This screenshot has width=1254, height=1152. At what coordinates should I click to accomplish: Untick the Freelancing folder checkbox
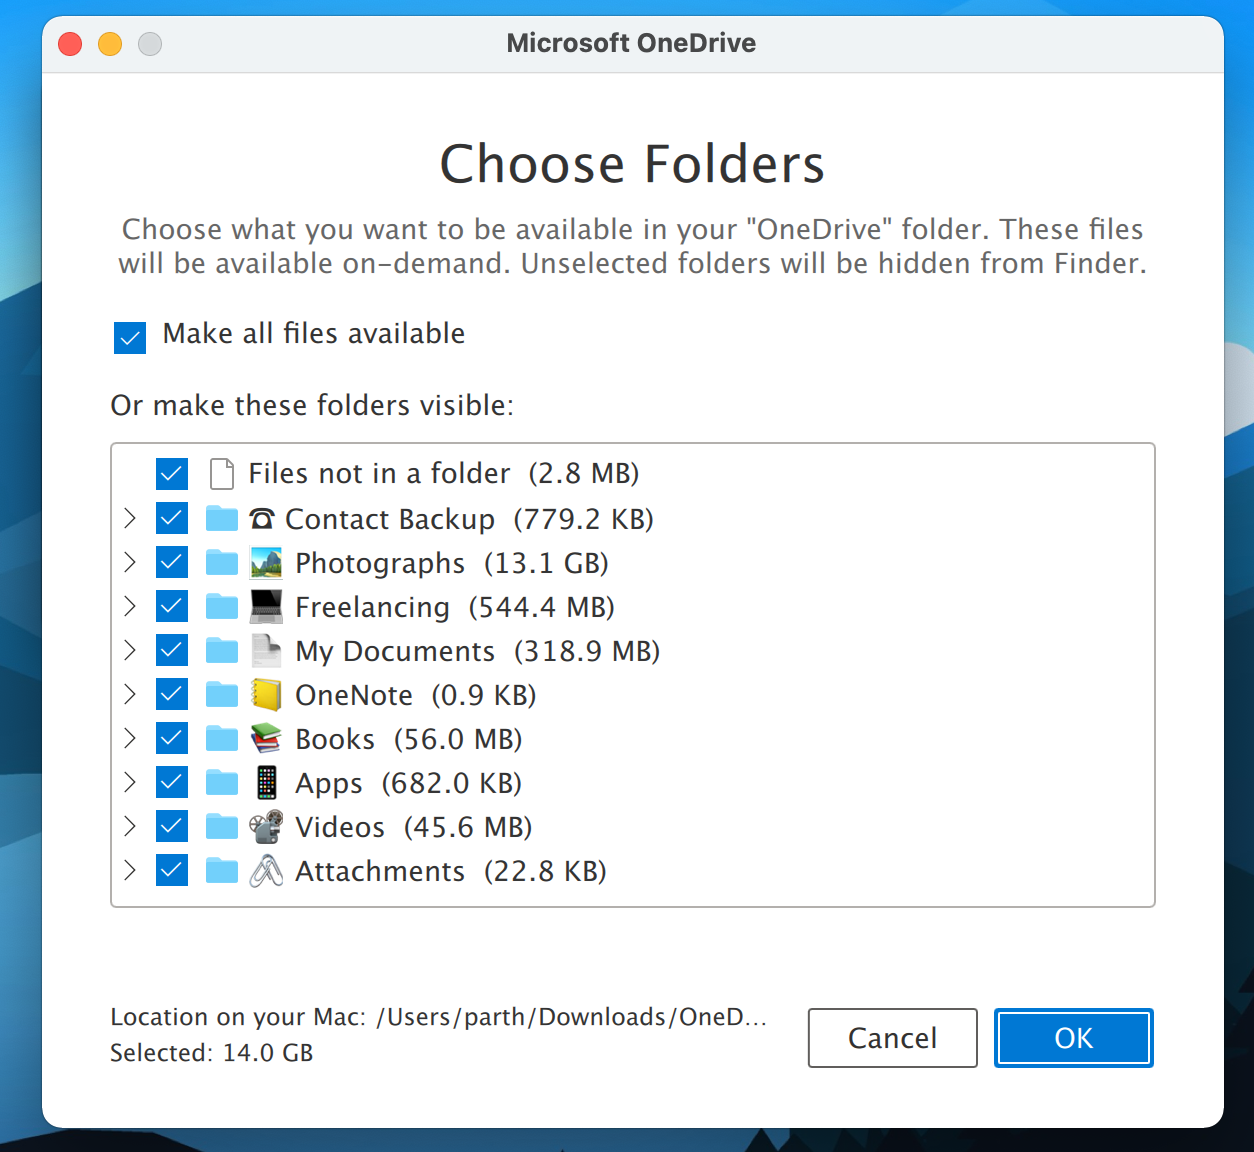tap(172, 606)
